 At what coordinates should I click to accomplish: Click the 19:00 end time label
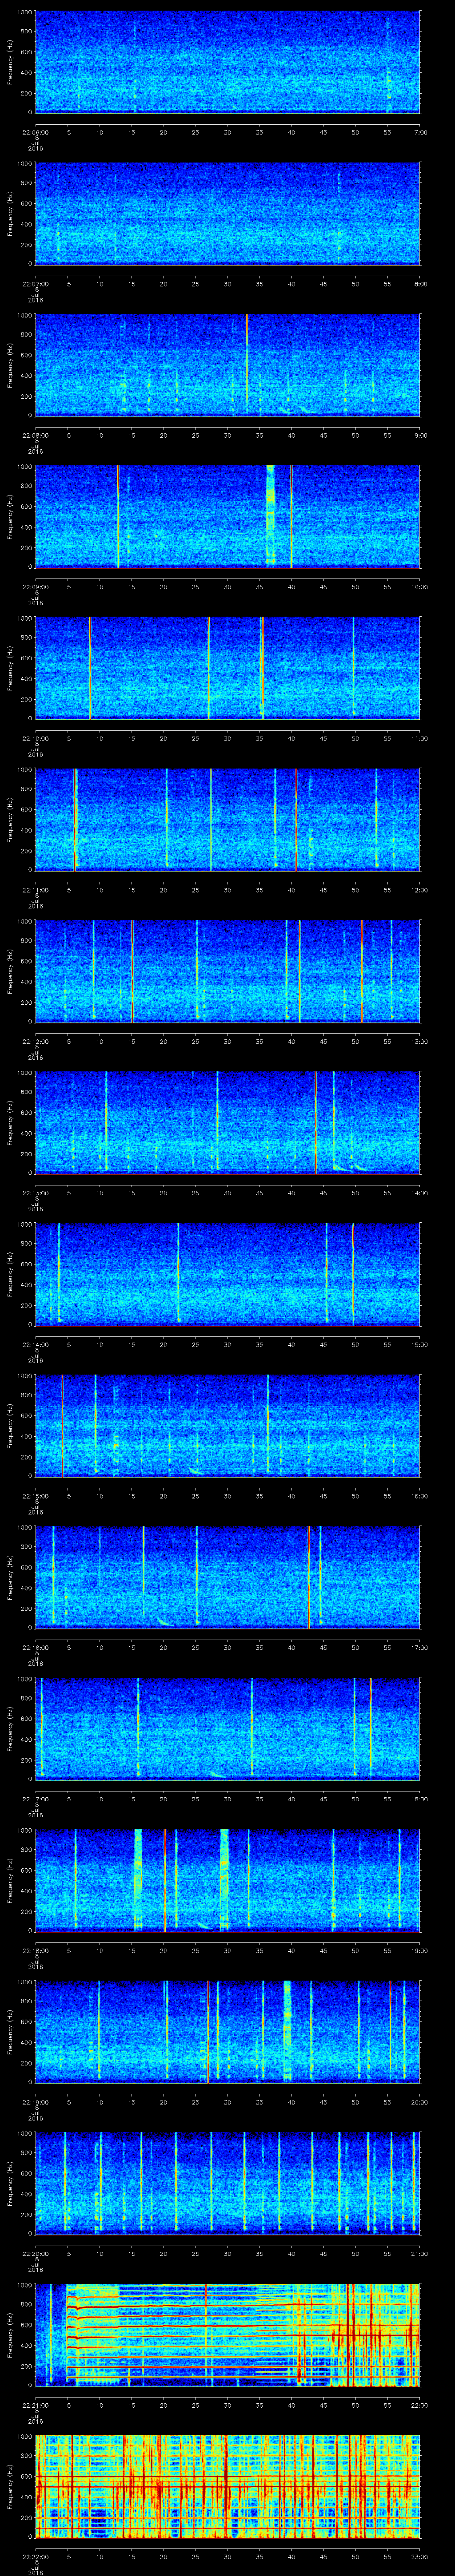click(x=419, y=1950)
